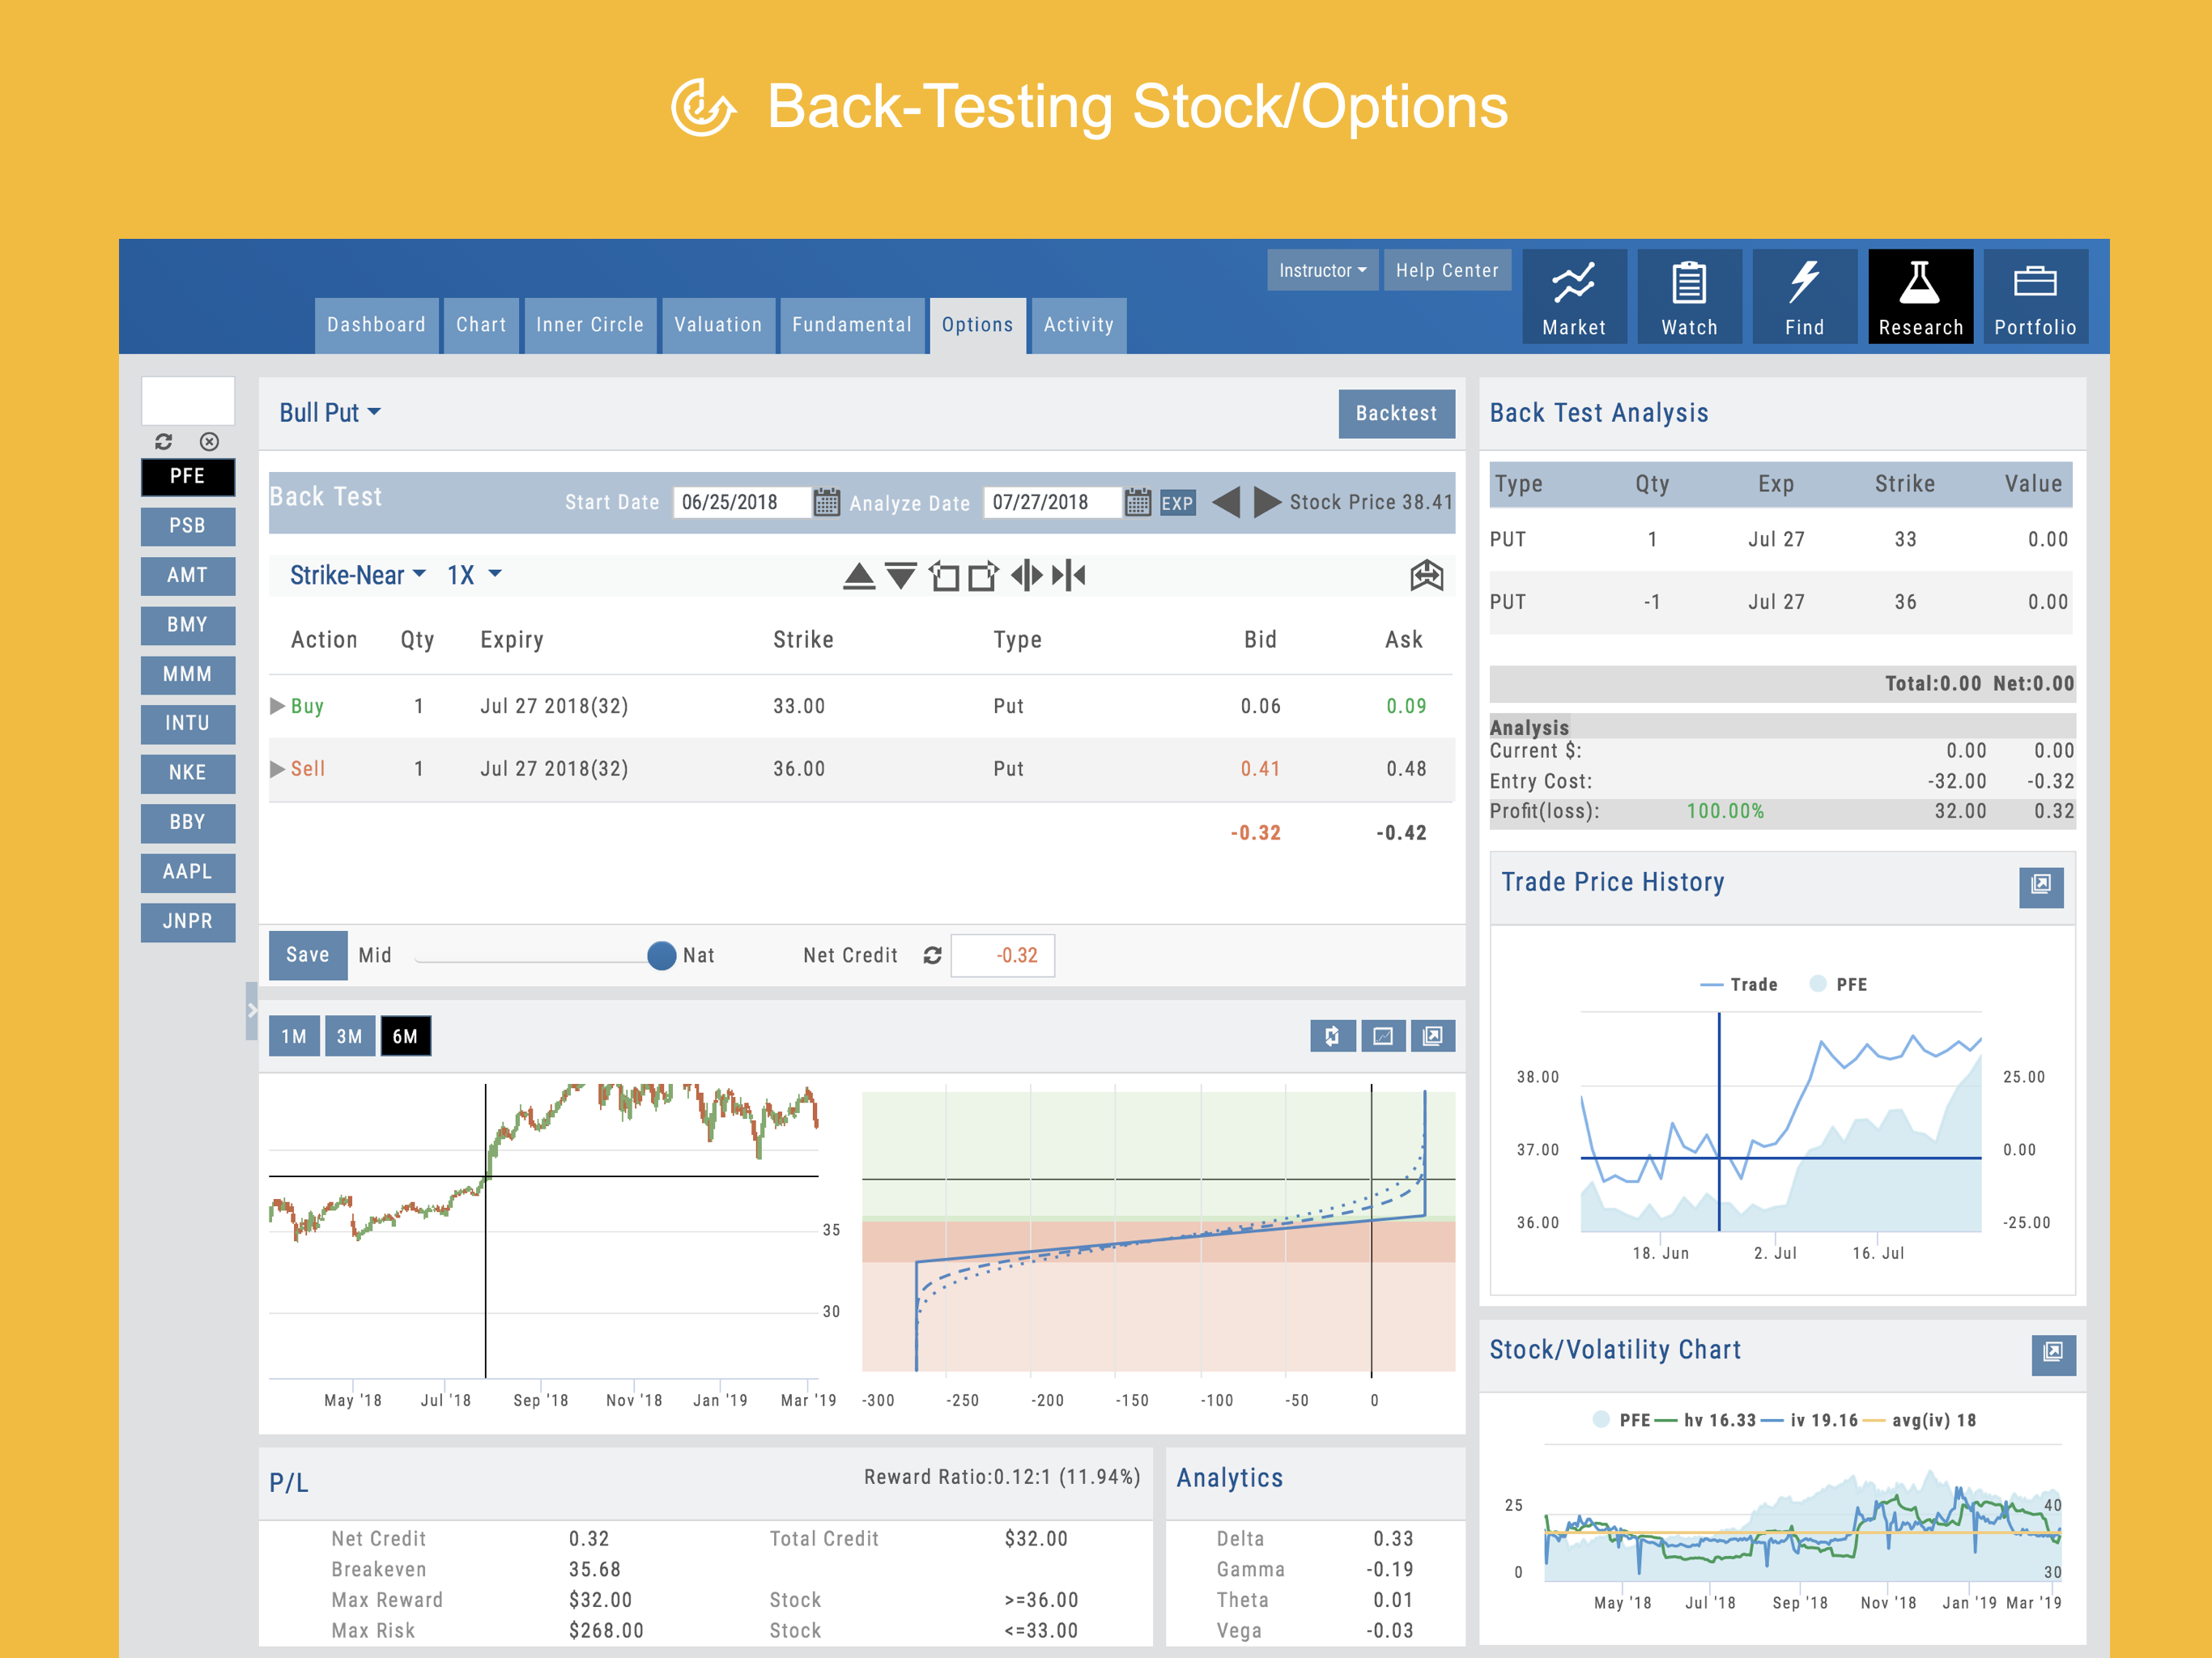Switch to the Valuation tab
Screen dimensions: 2212x1658
(x=717, y=325)
